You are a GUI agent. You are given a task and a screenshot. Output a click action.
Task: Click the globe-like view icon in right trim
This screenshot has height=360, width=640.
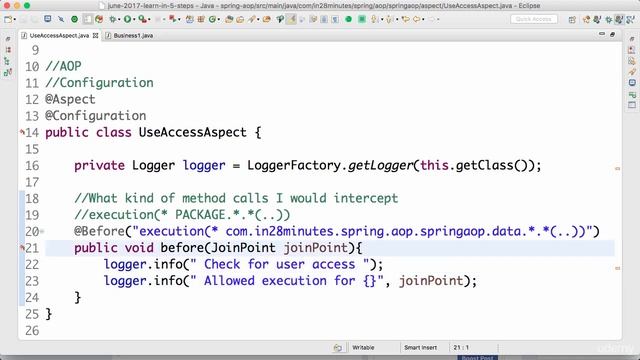[632, 83]
